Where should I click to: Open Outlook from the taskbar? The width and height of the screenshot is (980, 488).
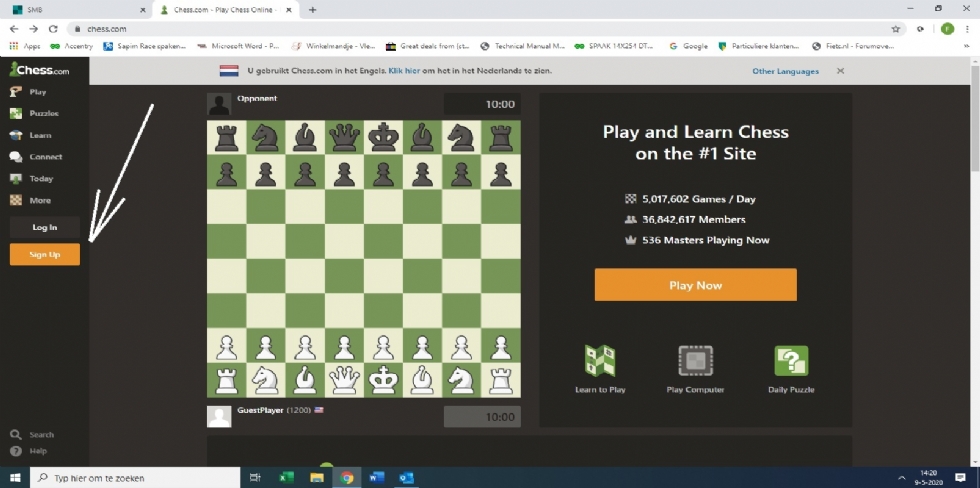(406, 478)
